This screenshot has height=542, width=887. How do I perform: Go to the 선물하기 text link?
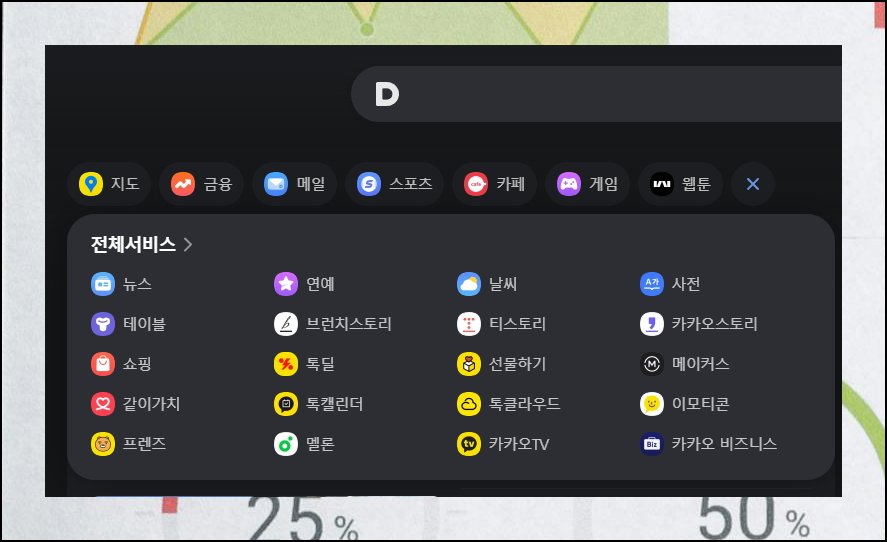(517, 364)
